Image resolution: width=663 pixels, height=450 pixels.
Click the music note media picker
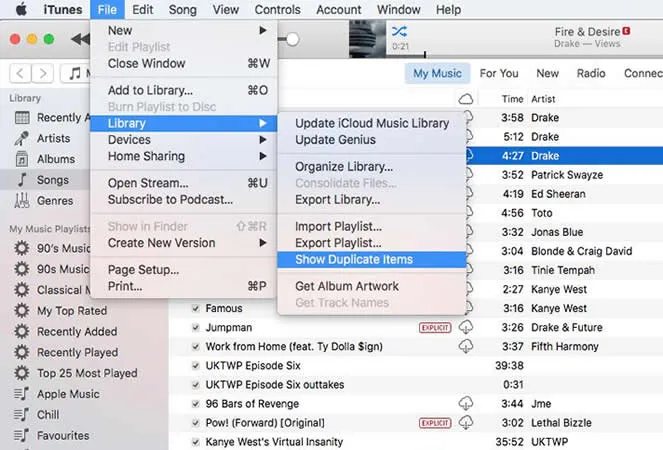[76, 74]
